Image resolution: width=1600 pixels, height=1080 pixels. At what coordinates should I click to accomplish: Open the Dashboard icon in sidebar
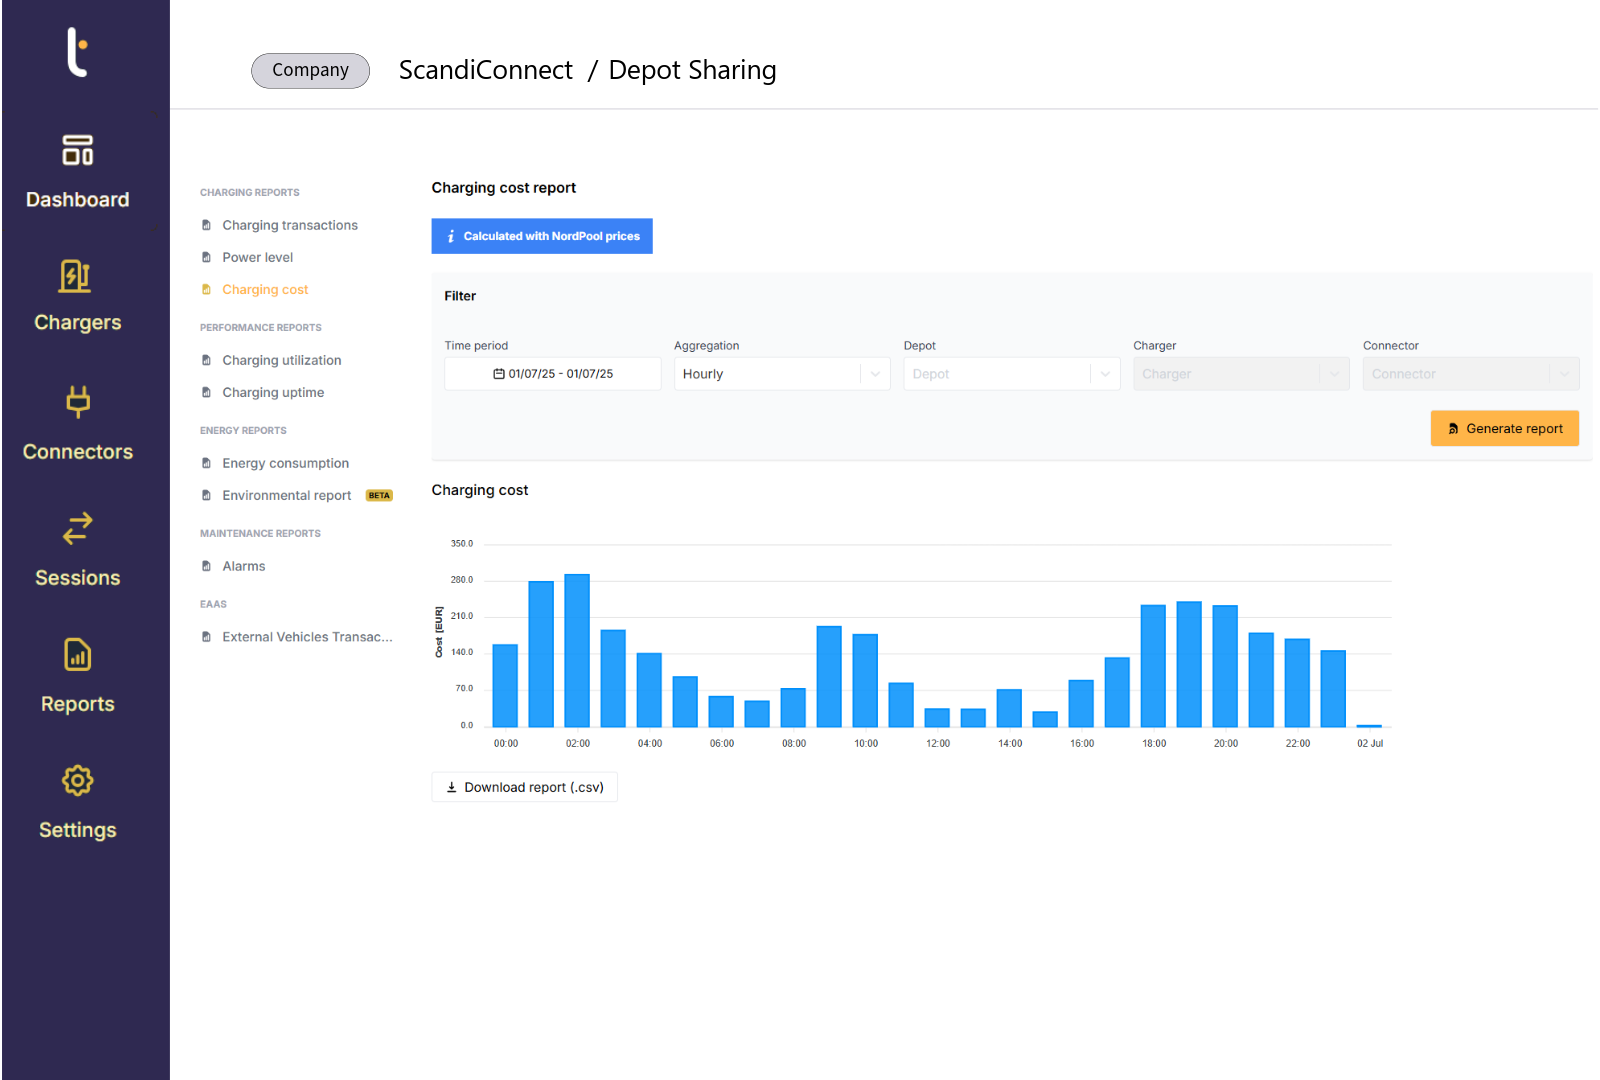click(77, 151)
